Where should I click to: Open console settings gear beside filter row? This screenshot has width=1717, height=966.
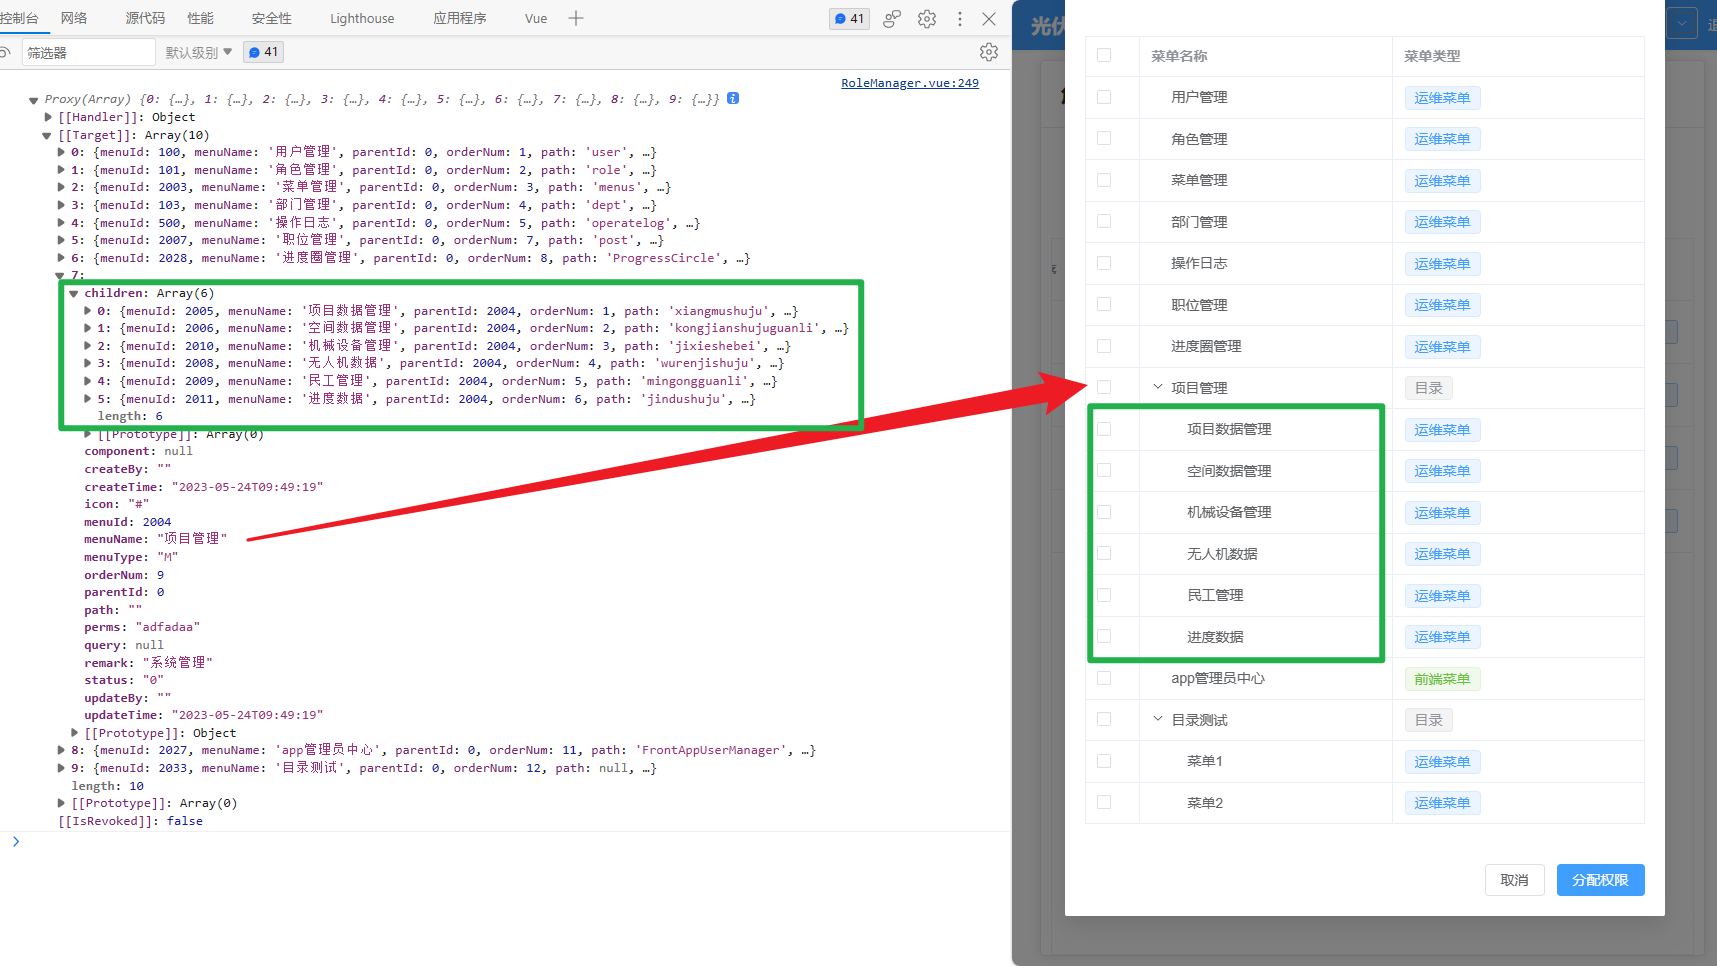point(989,52)
